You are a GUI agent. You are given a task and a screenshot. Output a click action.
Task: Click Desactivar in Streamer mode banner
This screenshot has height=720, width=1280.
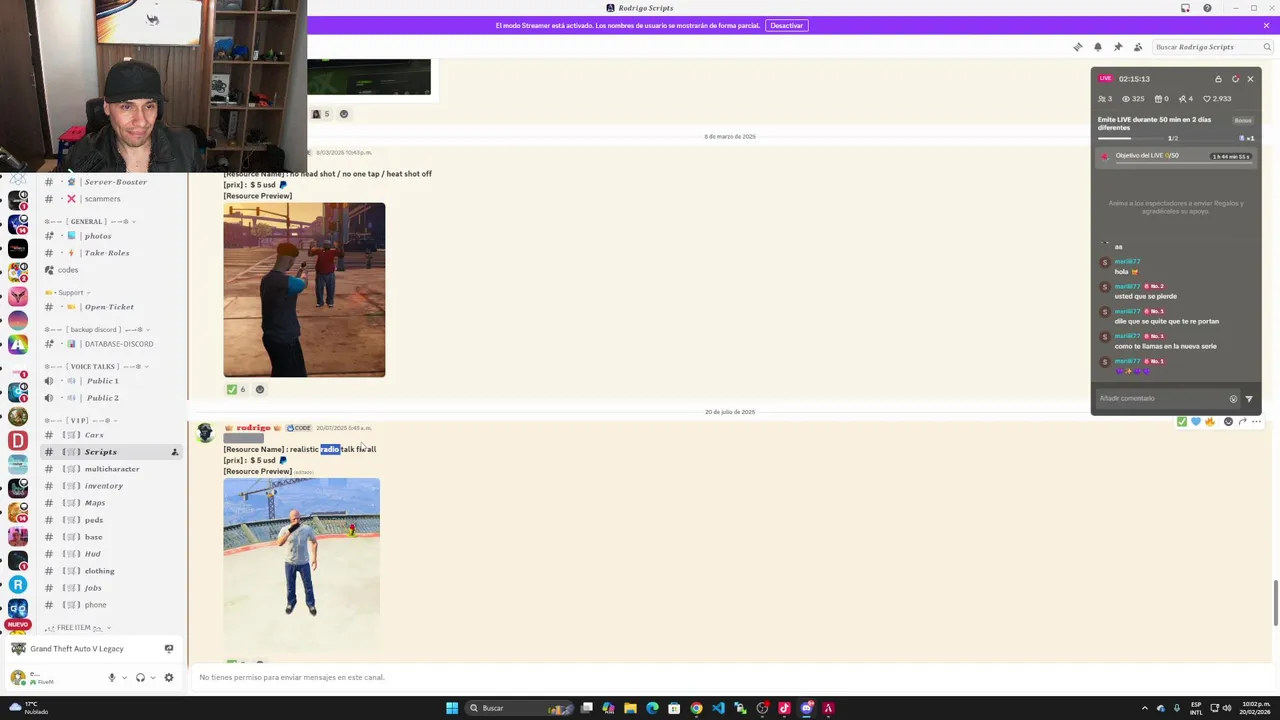pos(786,26)
